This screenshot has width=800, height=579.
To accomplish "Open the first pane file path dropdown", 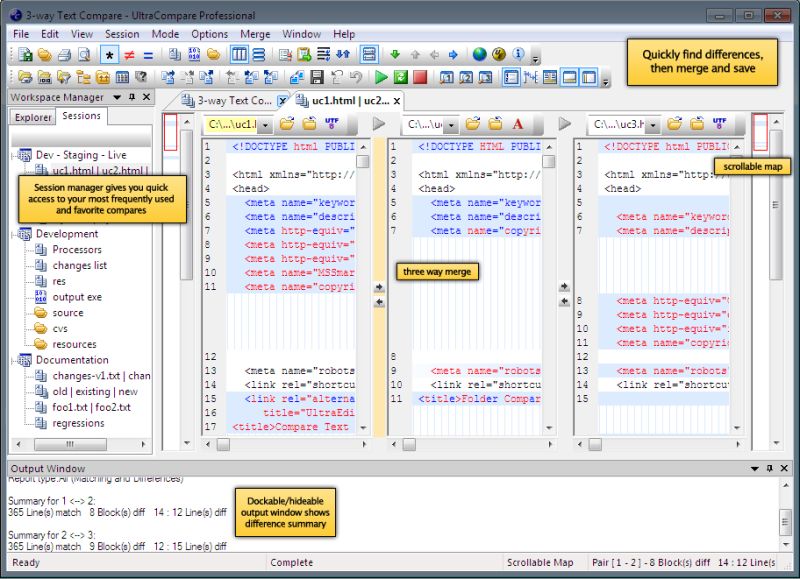I will [x=265, y=124].
